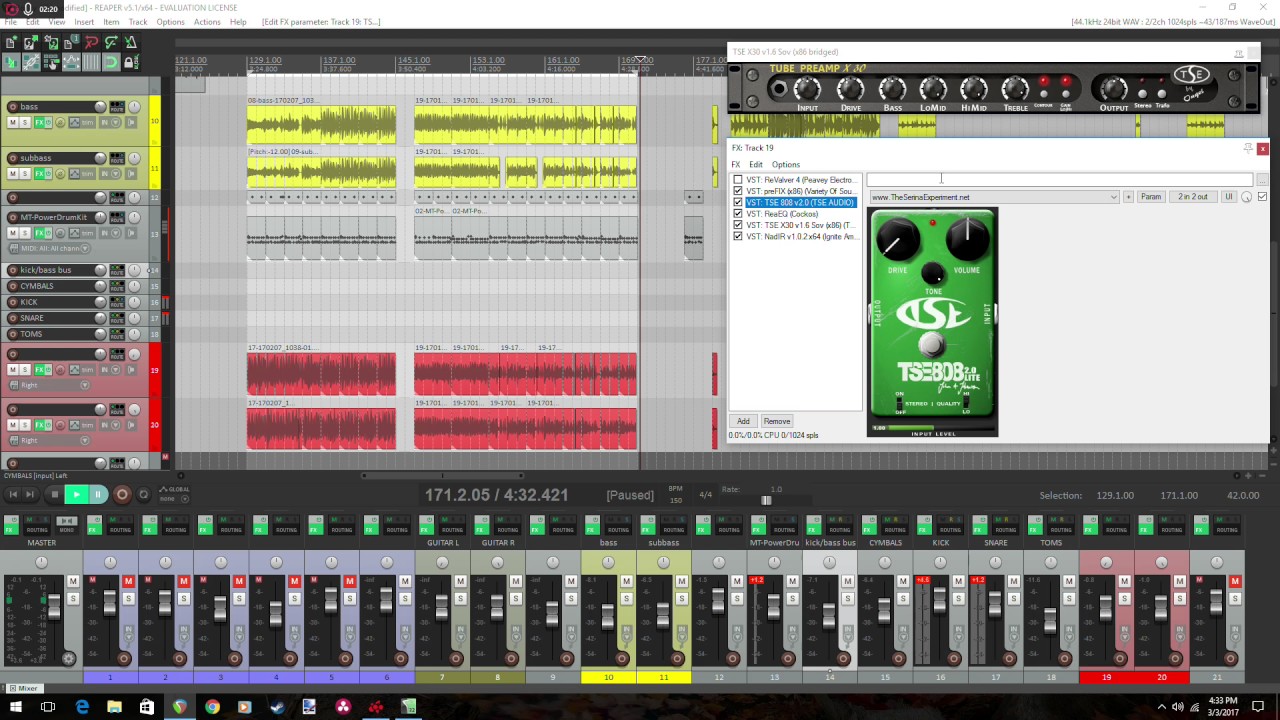Open the Actions menu
Viewport: 1280px width, 720px height.
click(x=207, y=22)
